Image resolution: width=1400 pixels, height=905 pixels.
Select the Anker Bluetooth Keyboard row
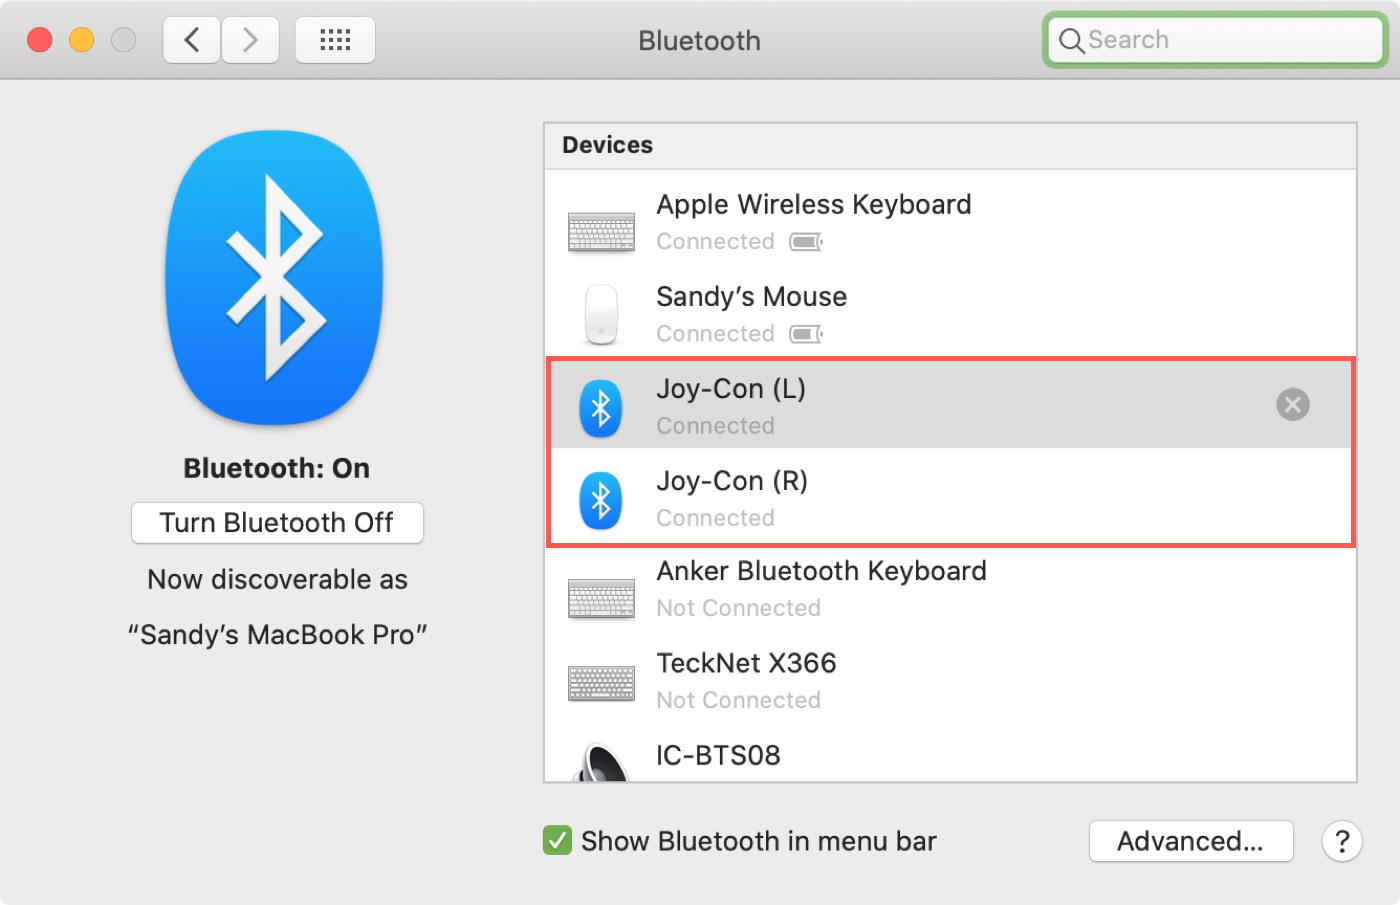pos(950,589)
